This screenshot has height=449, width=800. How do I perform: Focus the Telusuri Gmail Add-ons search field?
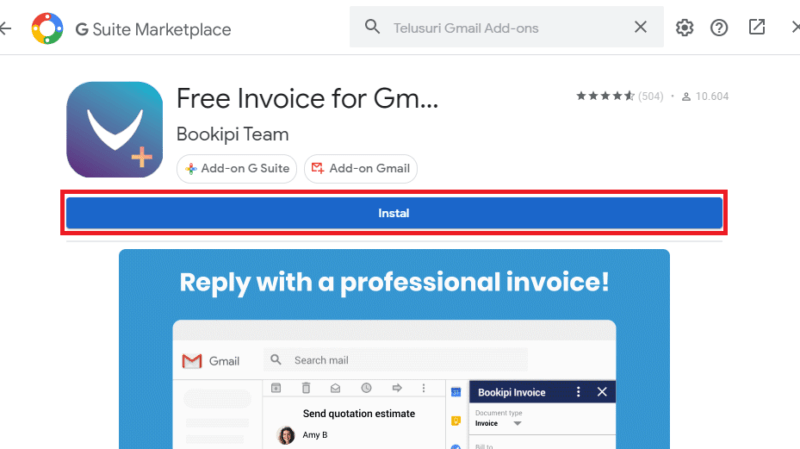(506, 27)
